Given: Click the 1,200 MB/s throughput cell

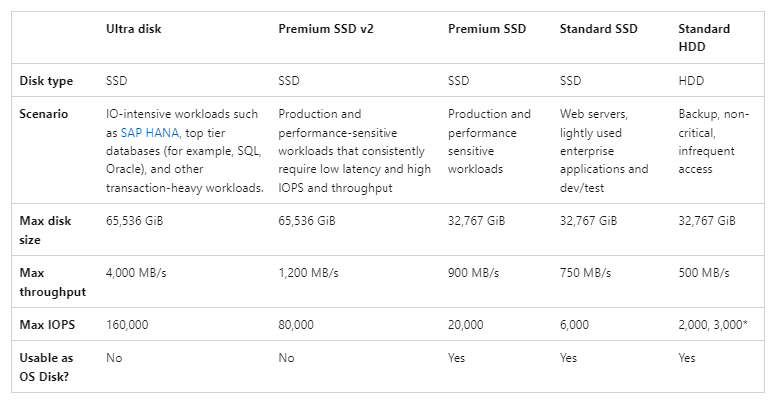Looking at the screenshot, I should click(x=308, y=272).
